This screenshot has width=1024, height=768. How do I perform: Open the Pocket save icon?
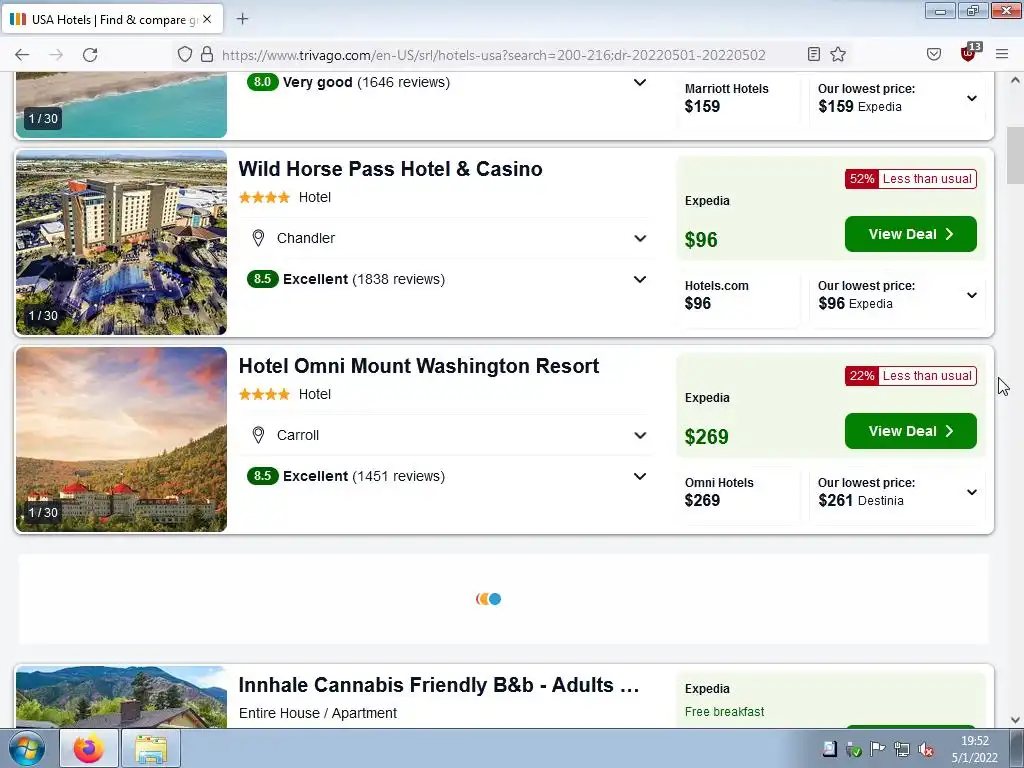point(934,54)
